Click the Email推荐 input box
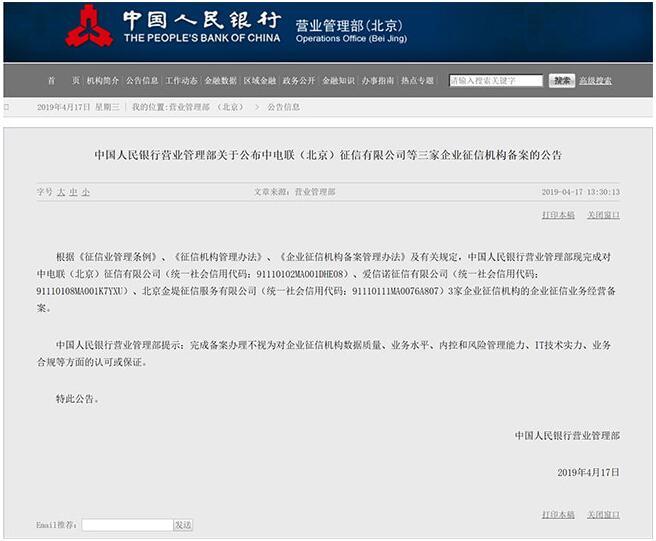The image size is (656, 541). [x=127, y=525]
